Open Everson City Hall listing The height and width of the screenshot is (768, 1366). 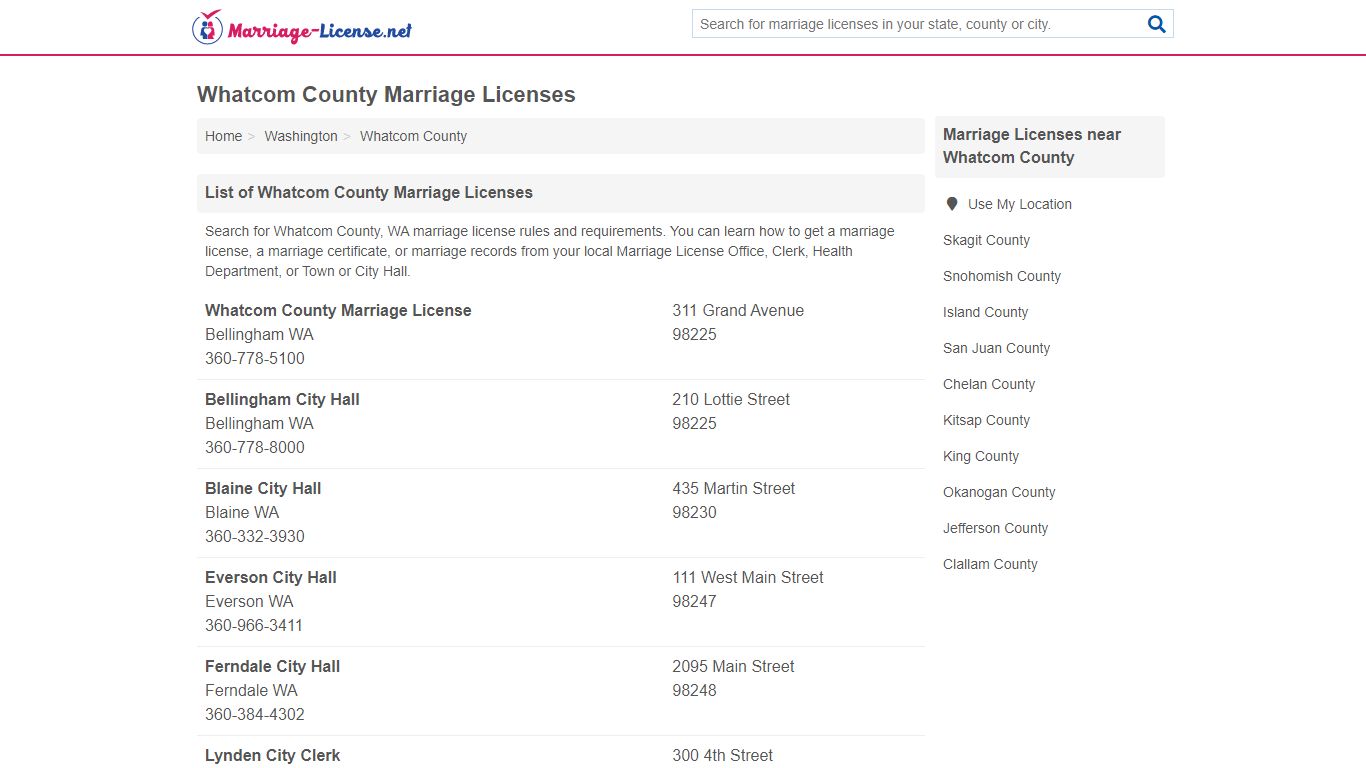pos(271,577)
